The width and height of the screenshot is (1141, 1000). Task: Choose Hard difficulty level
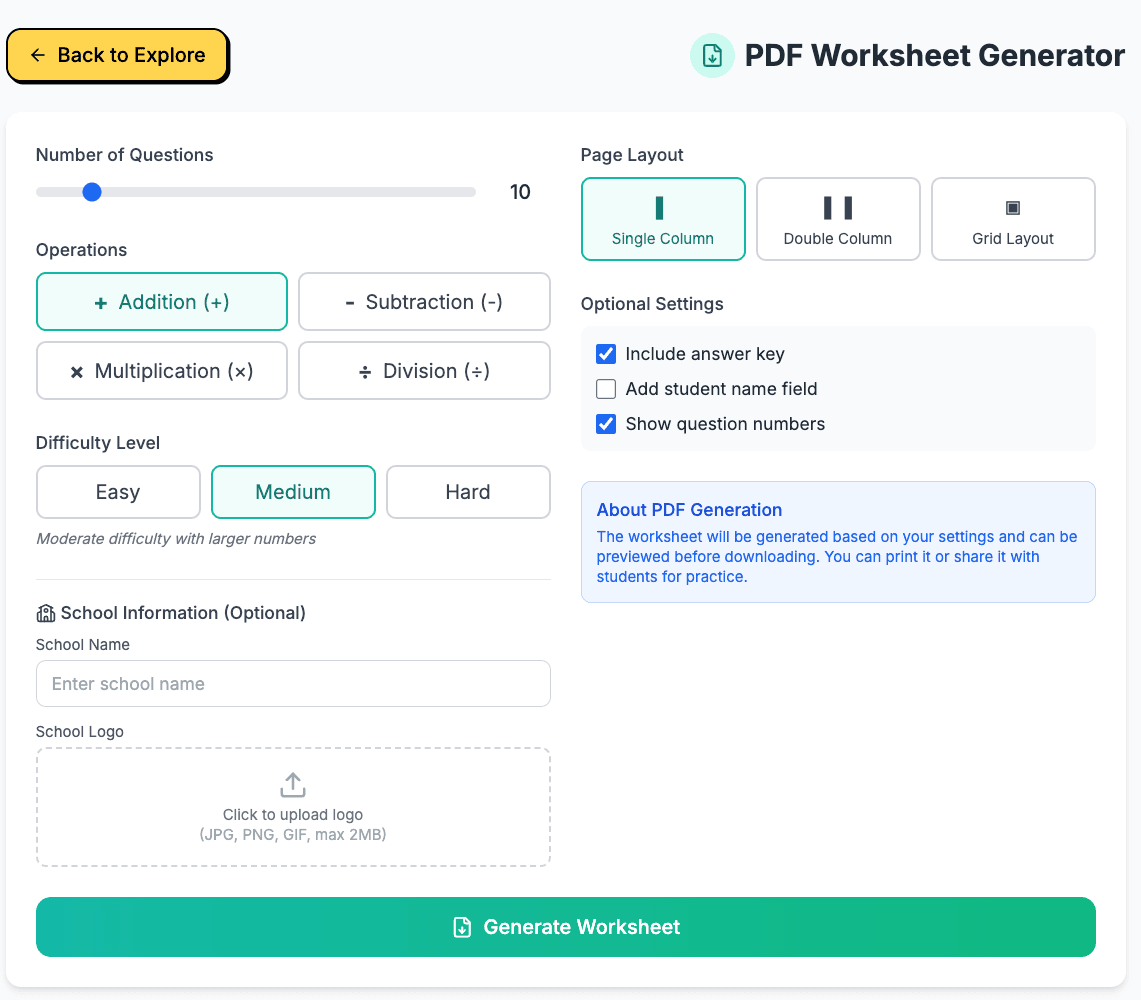[468, 492]
